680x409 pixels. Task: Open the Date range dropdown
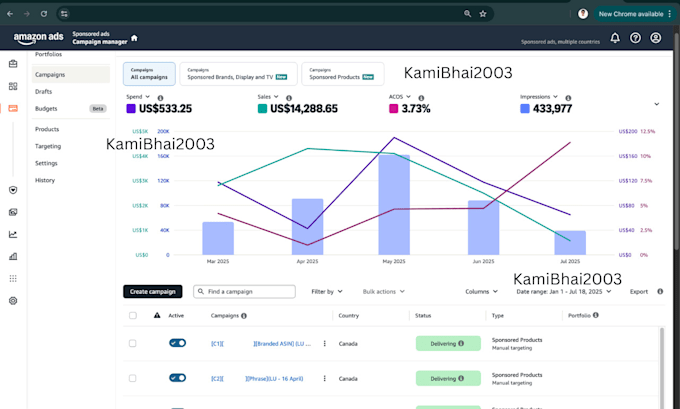(564, 291)
